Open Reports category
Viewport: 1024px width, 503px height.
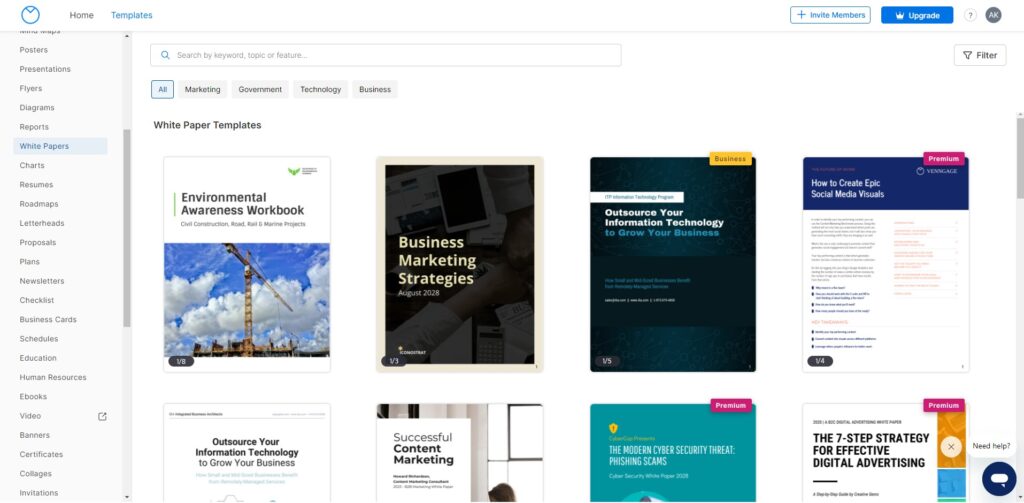[x=34, y=127]
